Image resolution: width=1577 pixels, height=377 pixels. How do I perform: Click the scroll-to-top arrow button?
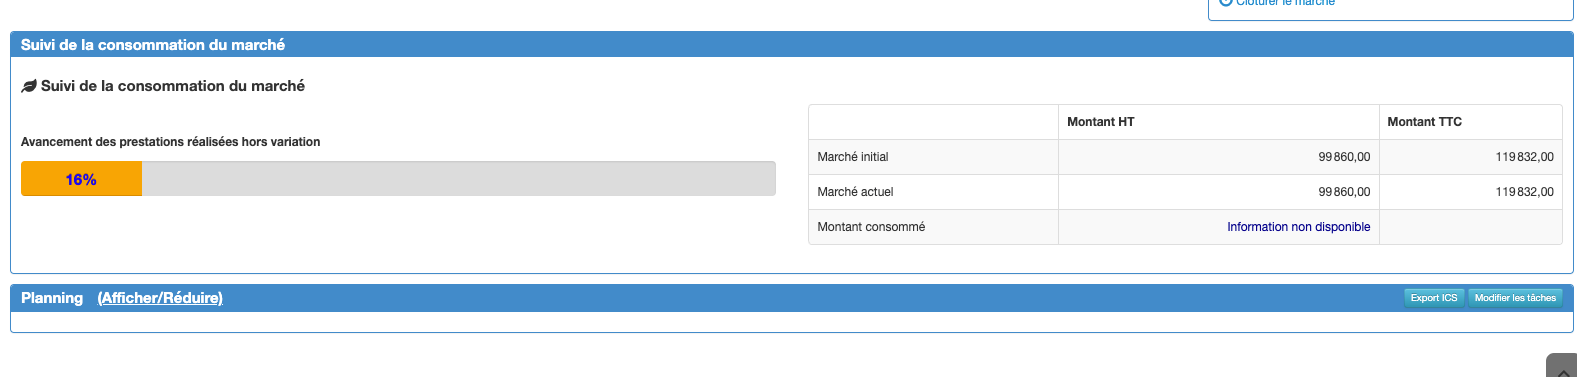tap(1562, 367)
